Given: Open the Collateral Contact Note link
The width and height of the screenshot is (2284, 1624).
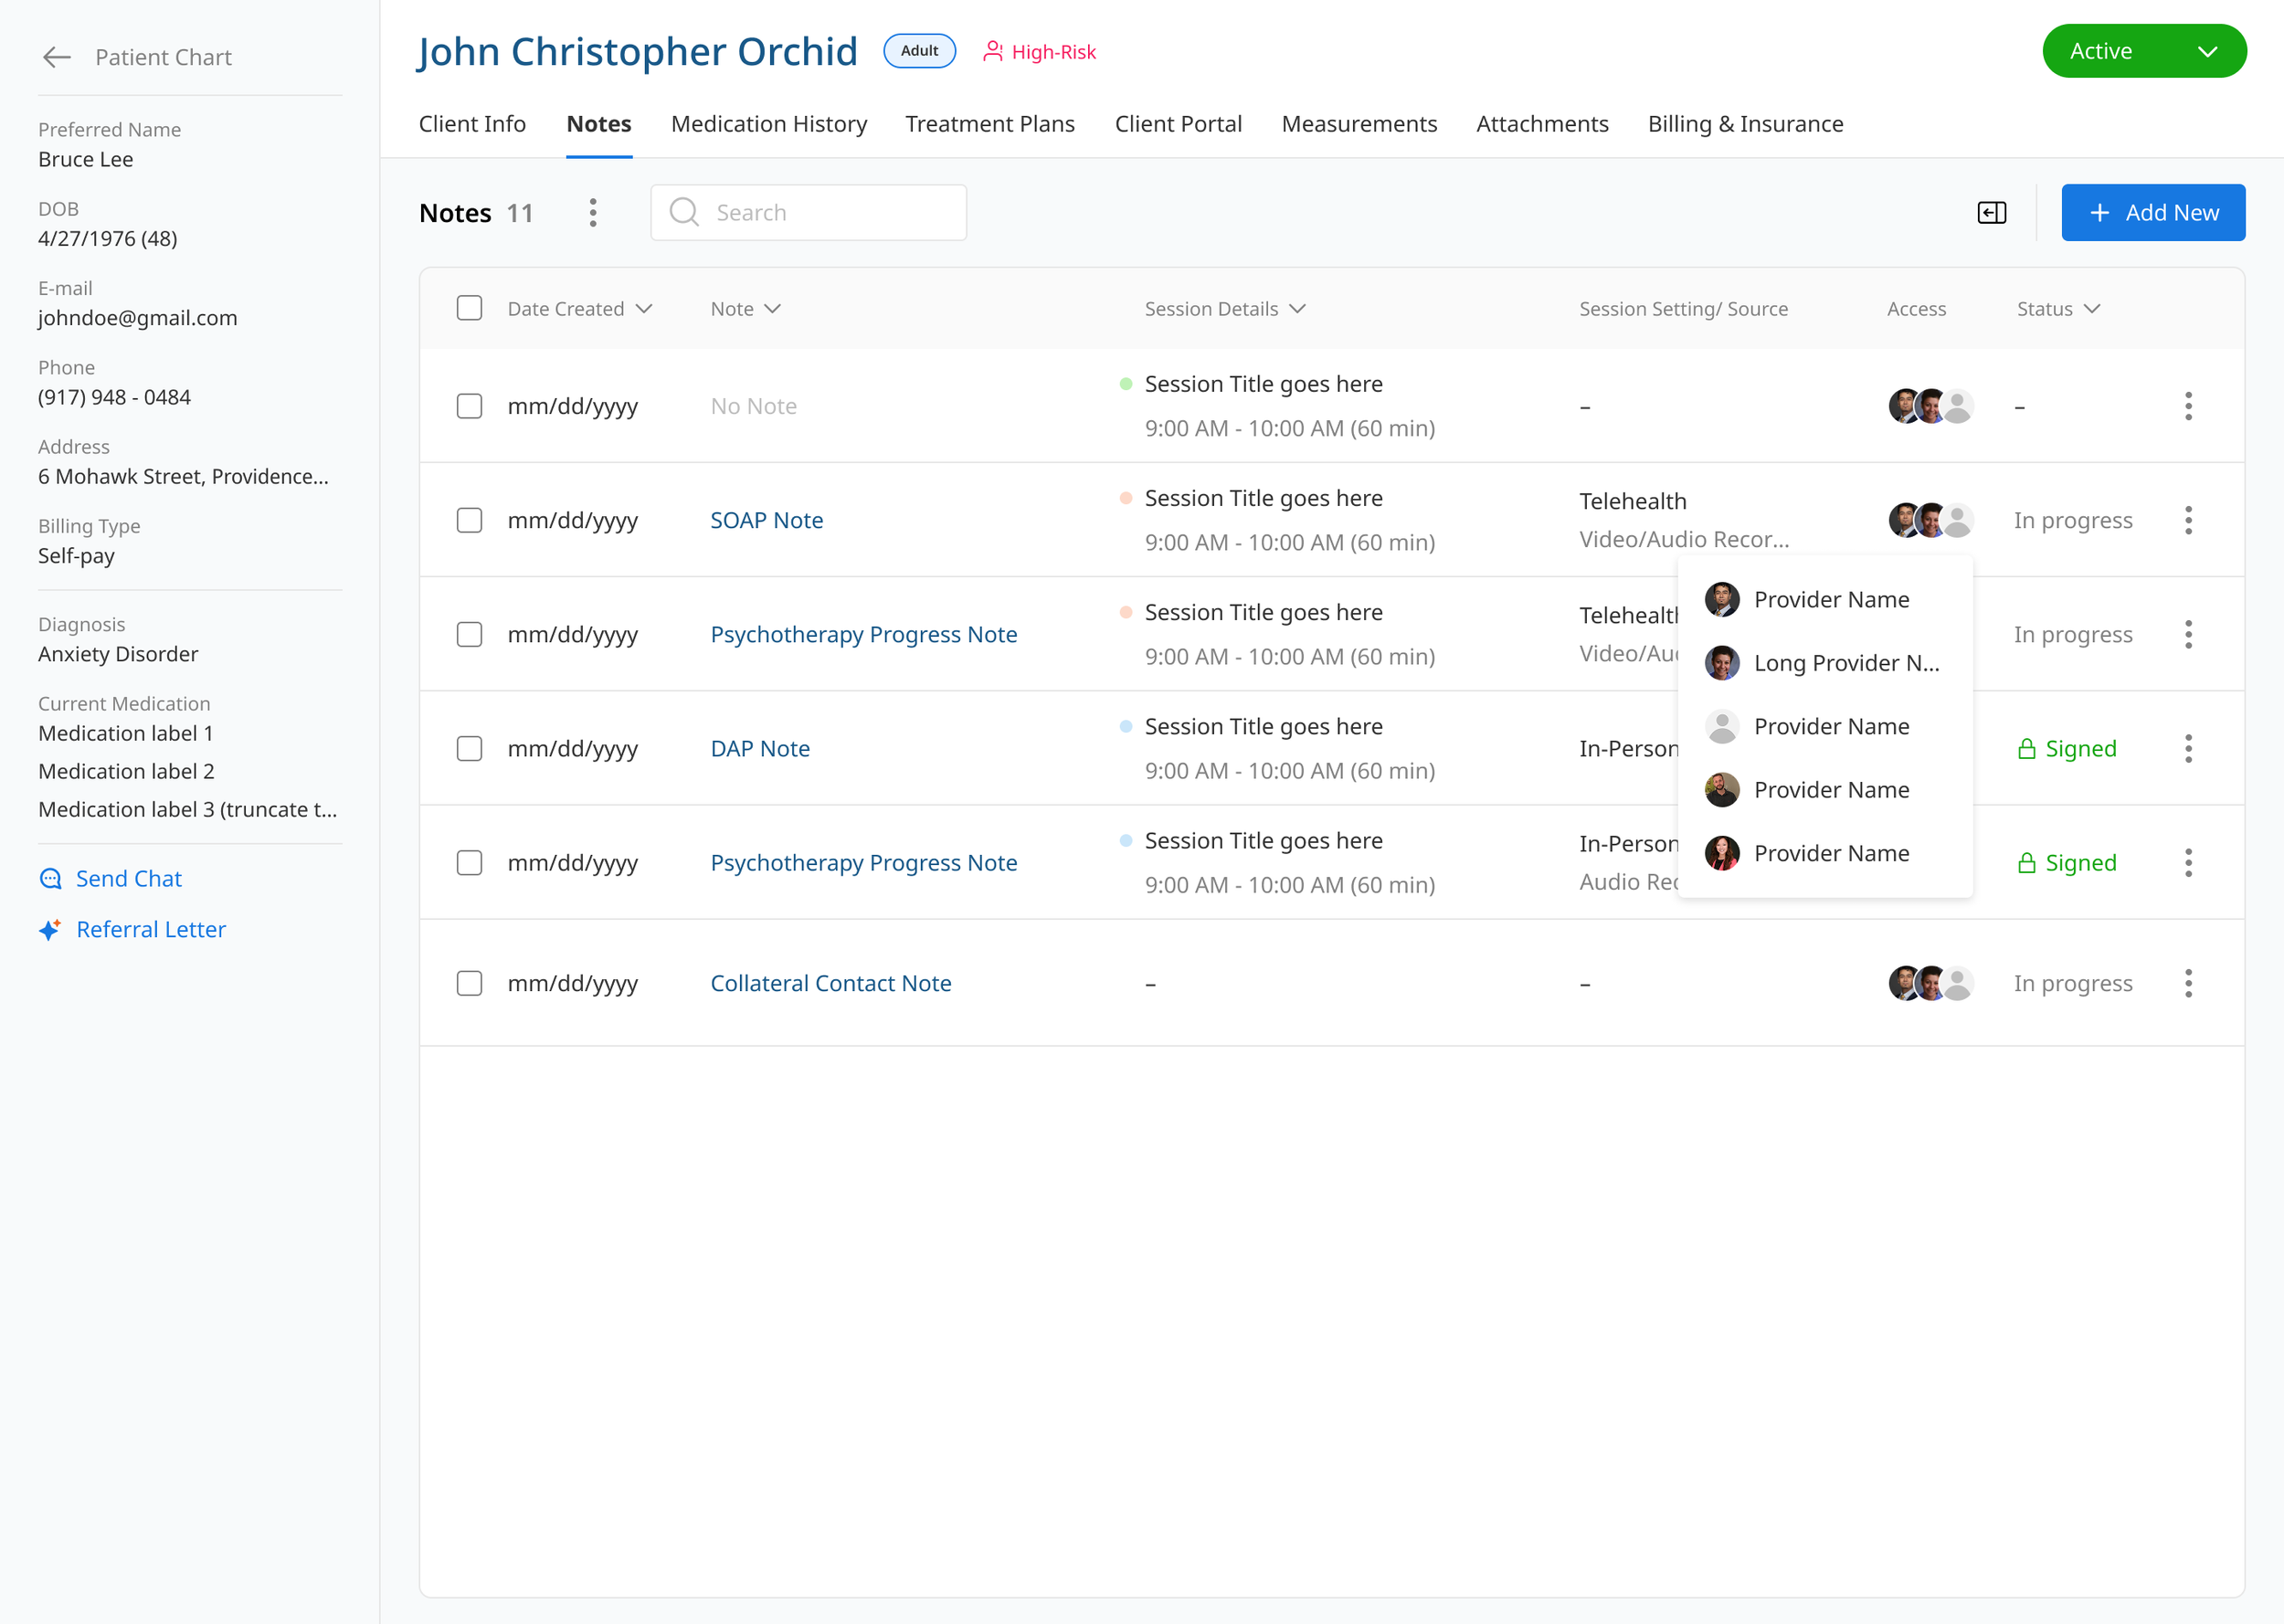Looking at the screenshot, I should click(830, 983).
